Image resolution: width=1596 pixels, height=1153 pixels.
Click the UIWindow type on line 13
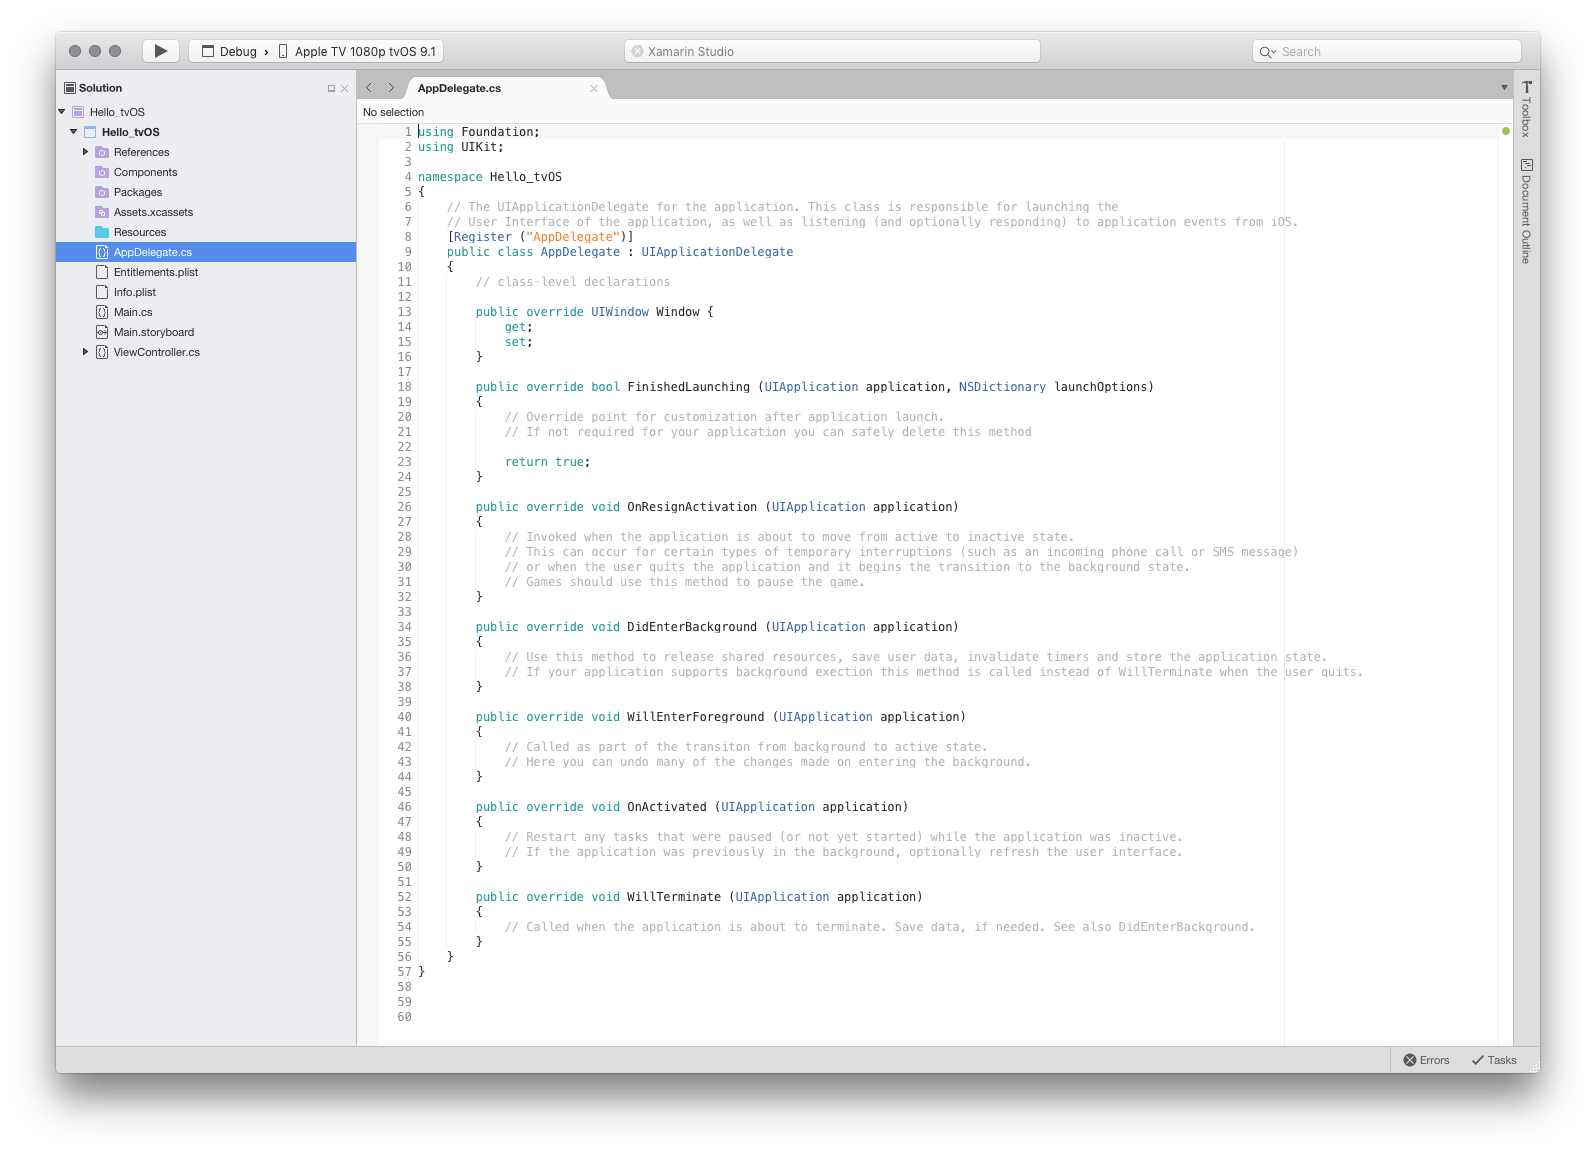(620, 312)
